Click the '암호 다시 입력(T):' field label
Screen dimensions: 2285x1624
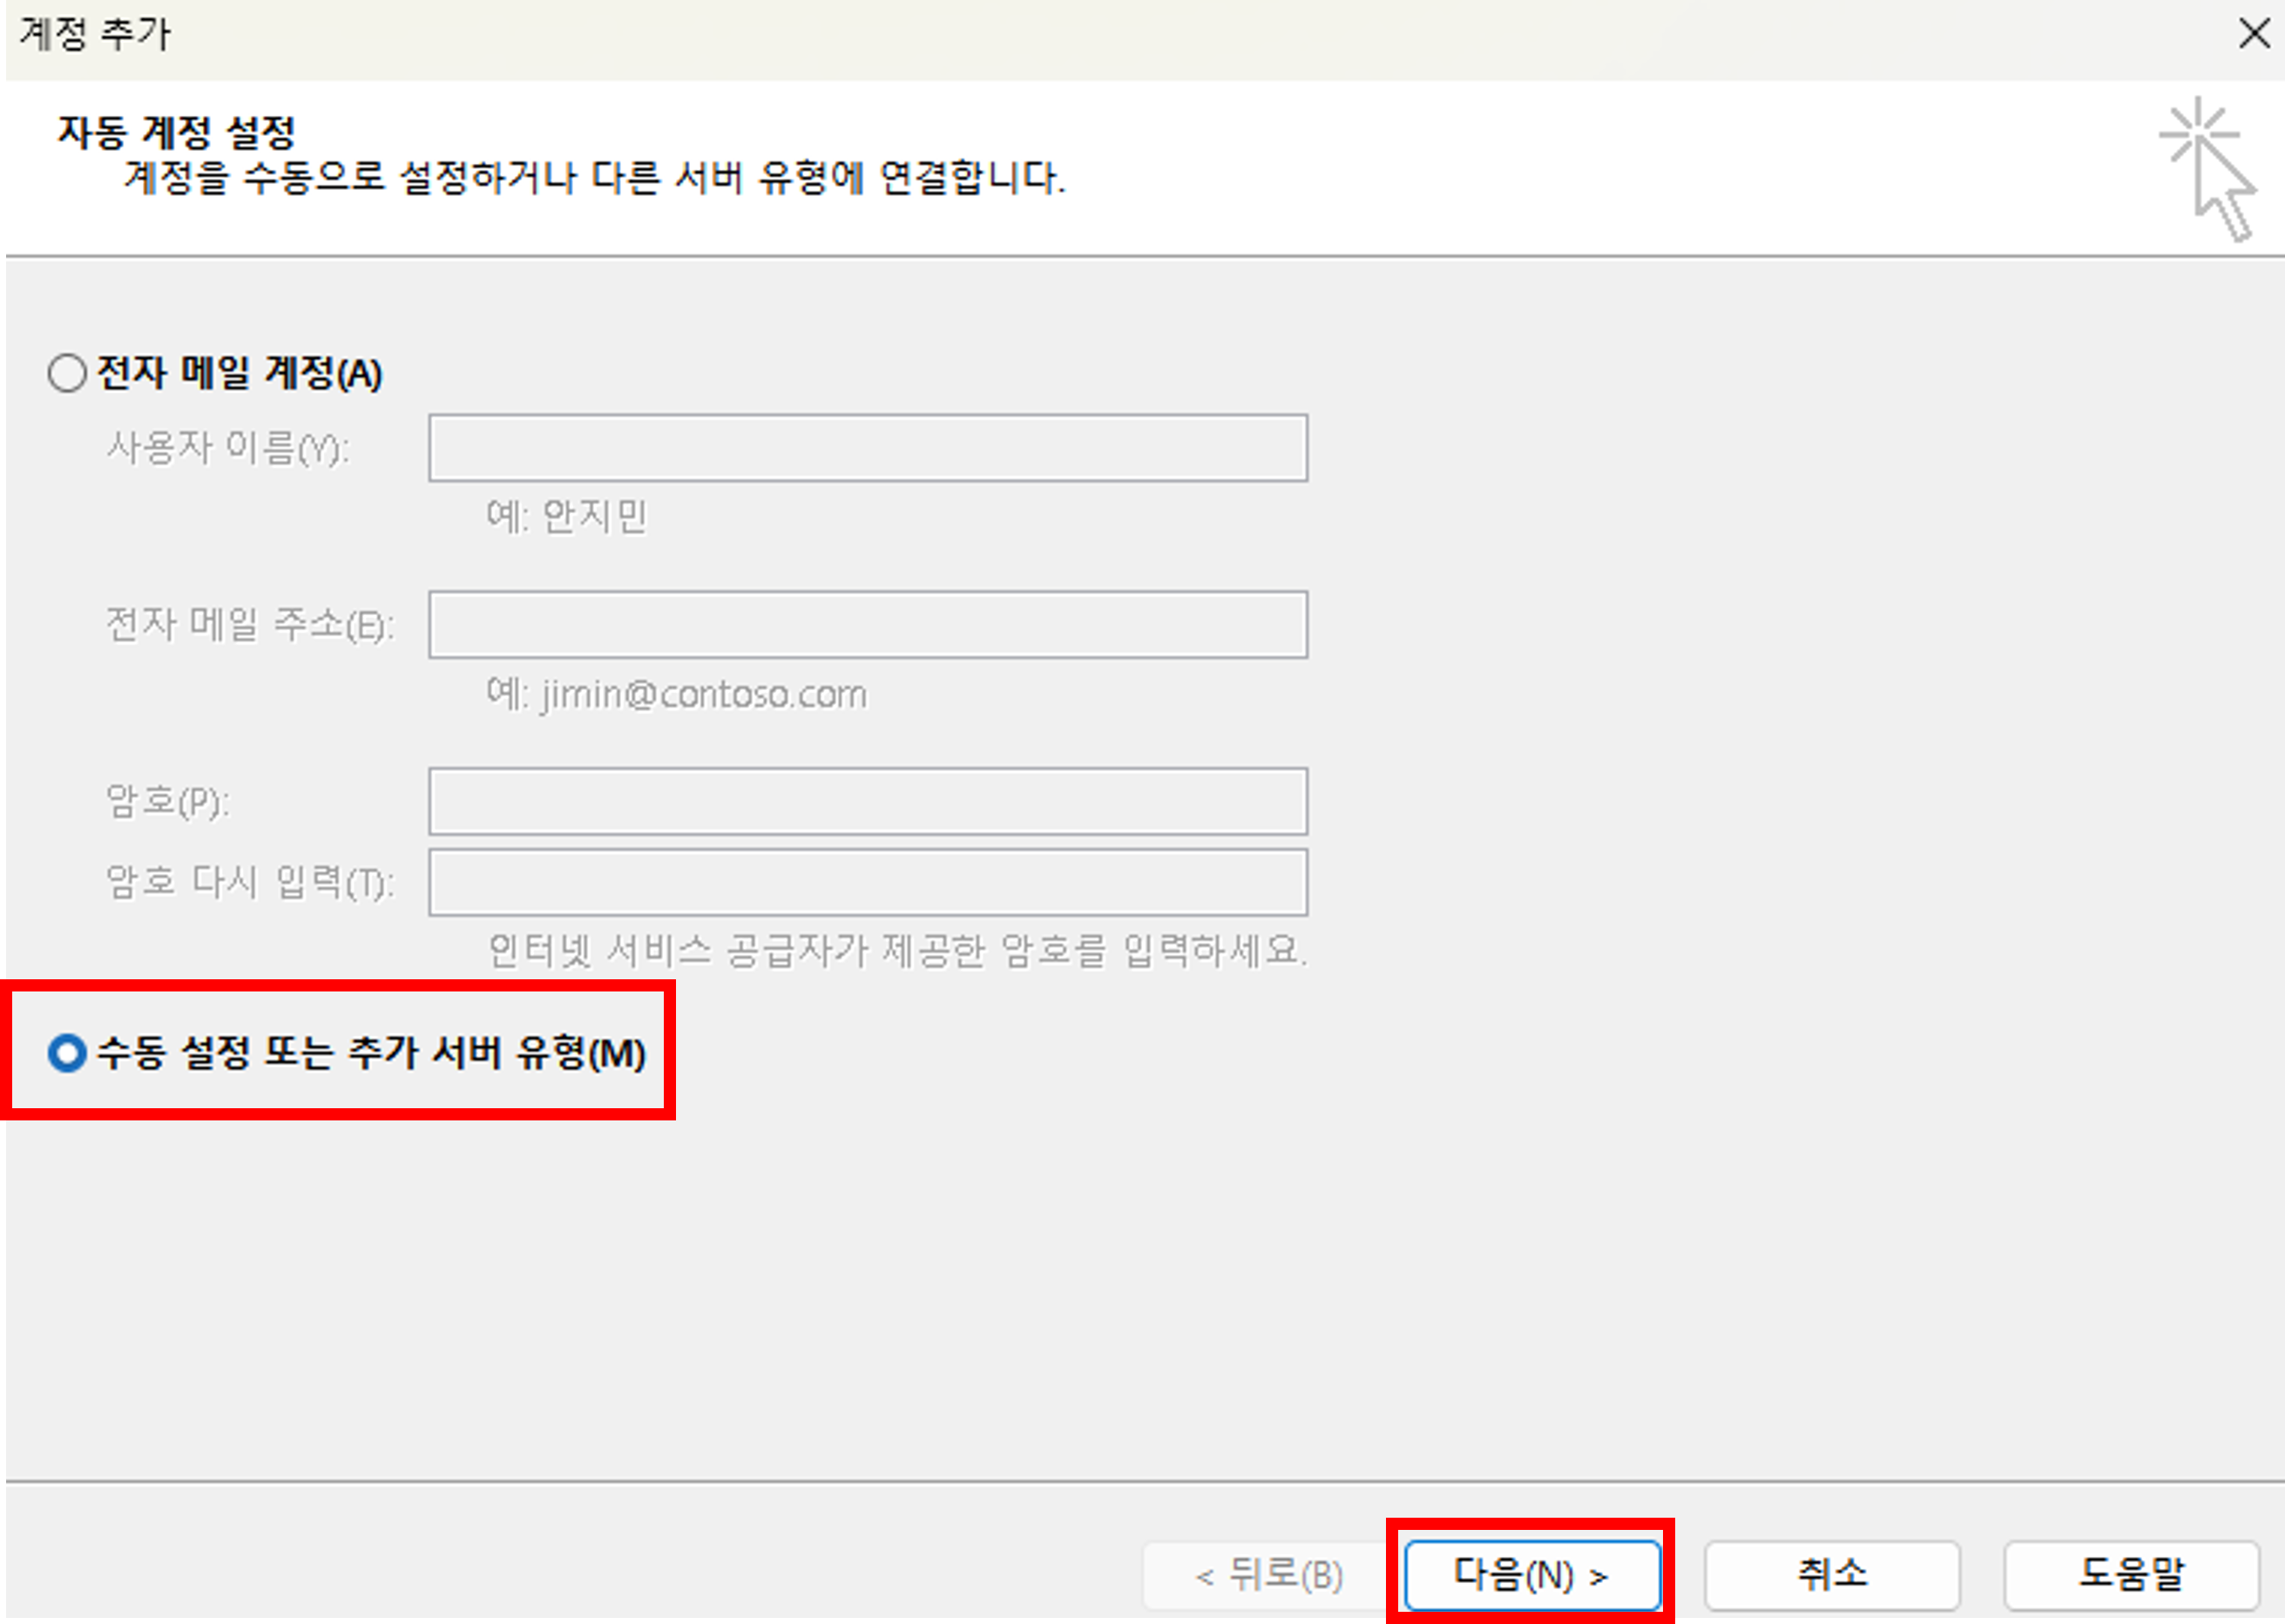pyautogui.click(x=250, y=882)
